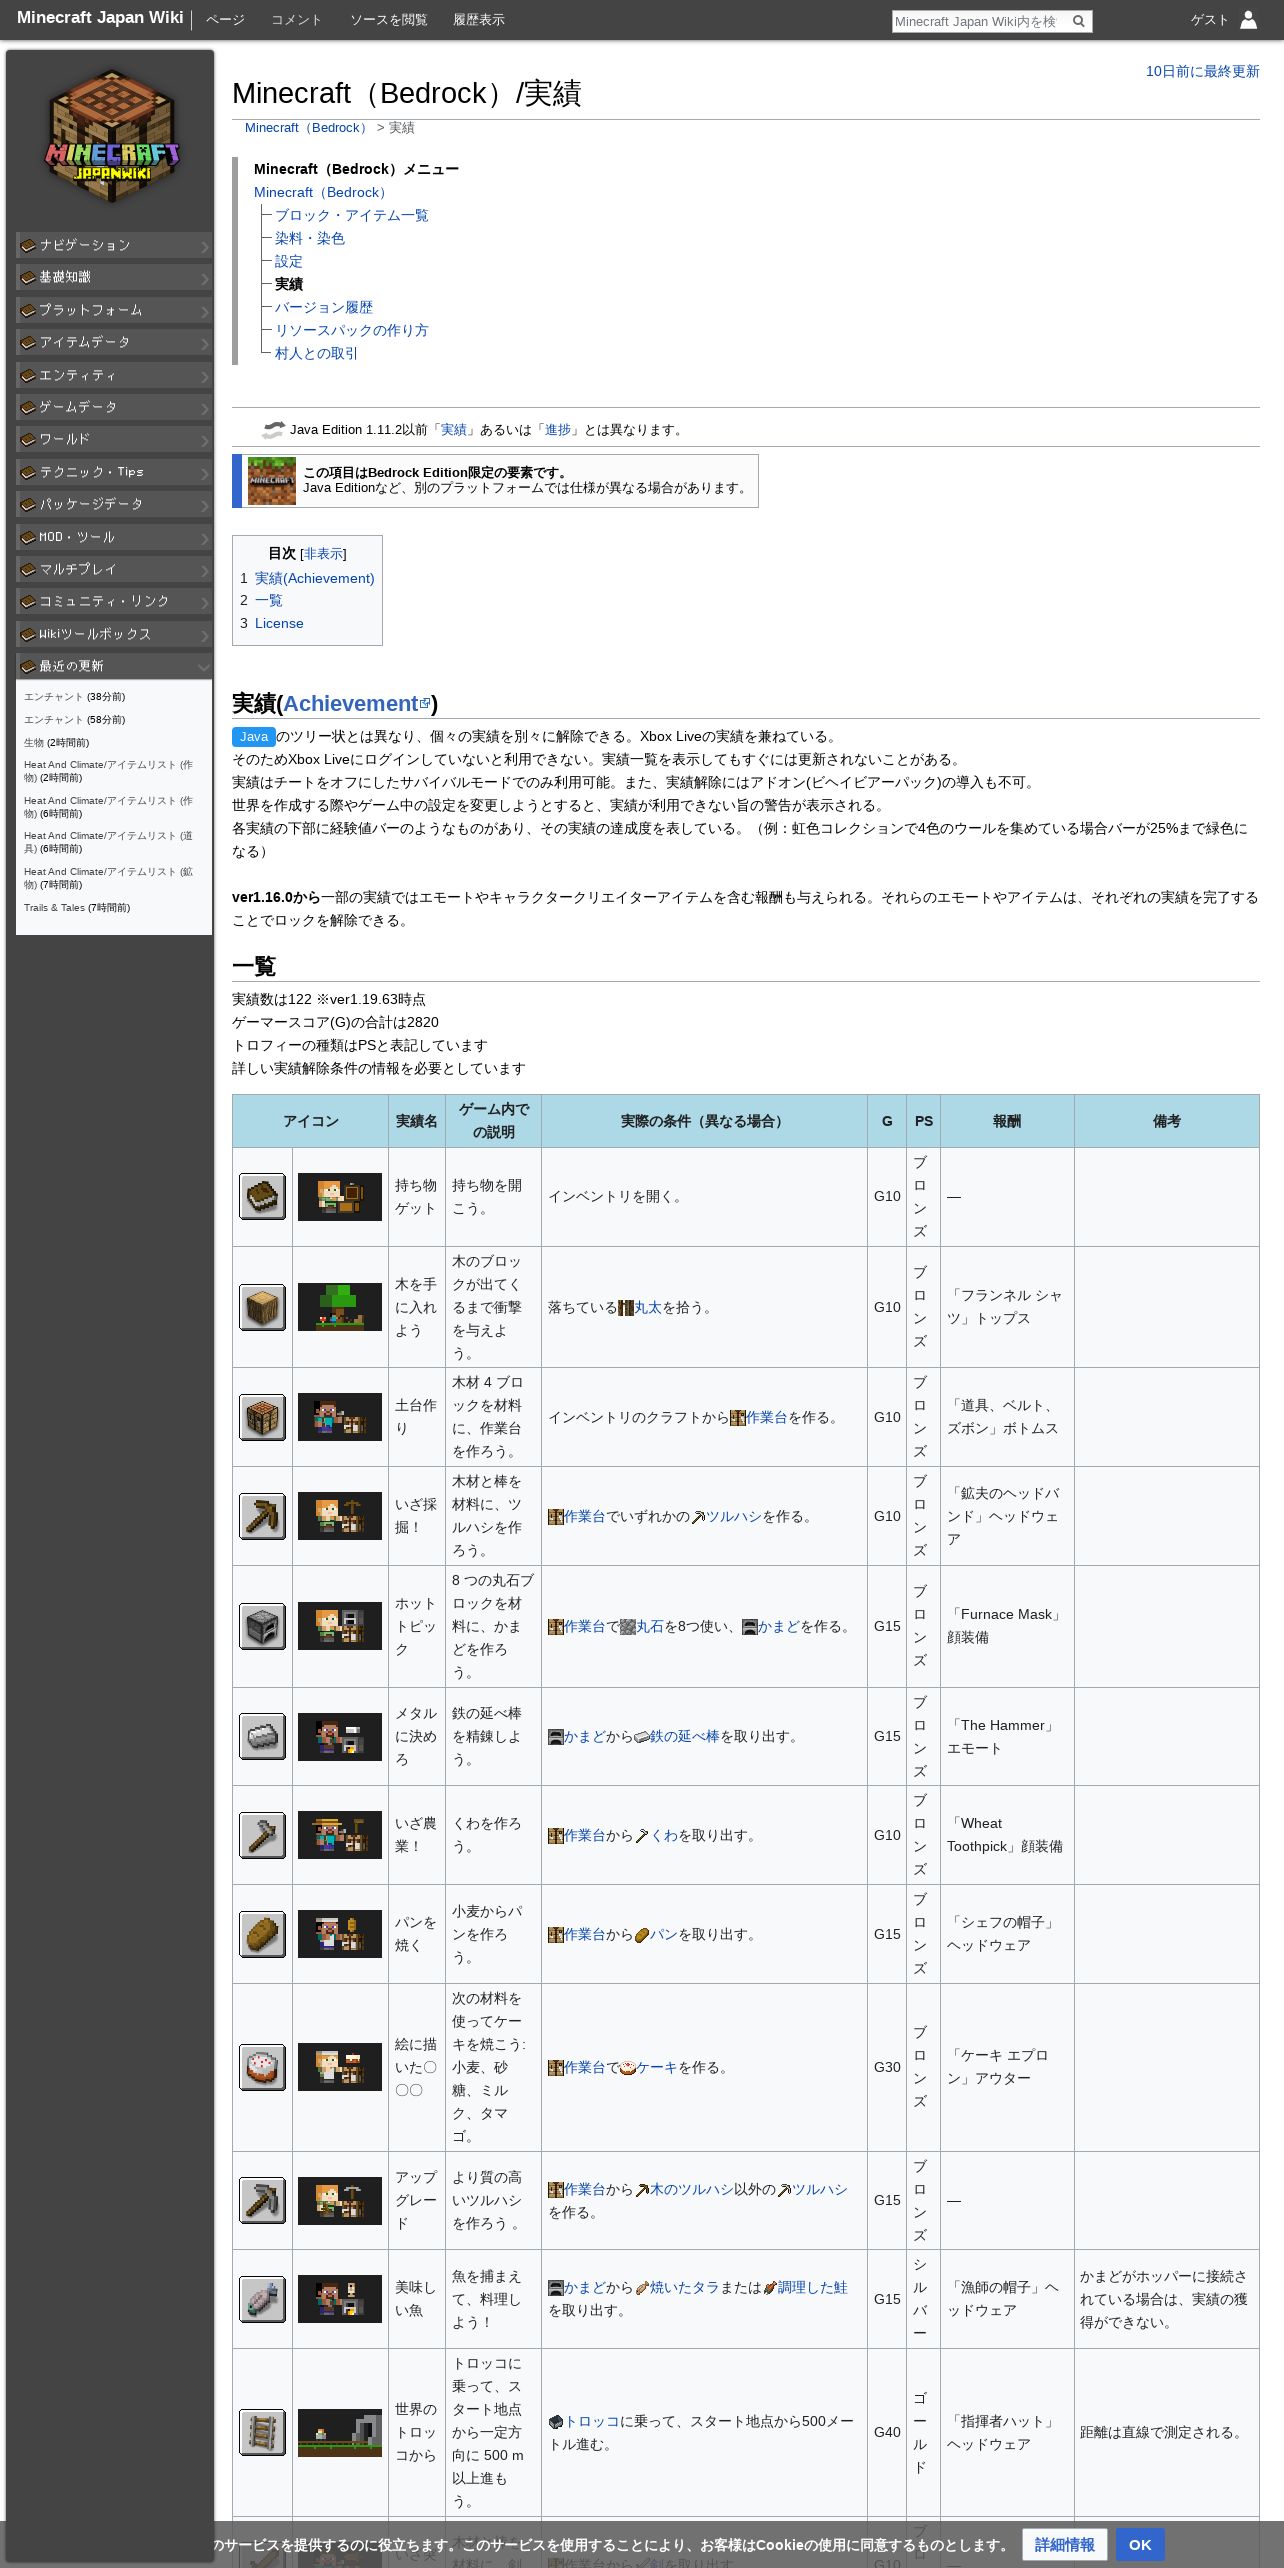Click in the wiki search field
1284x2568 pixels.
980,21
